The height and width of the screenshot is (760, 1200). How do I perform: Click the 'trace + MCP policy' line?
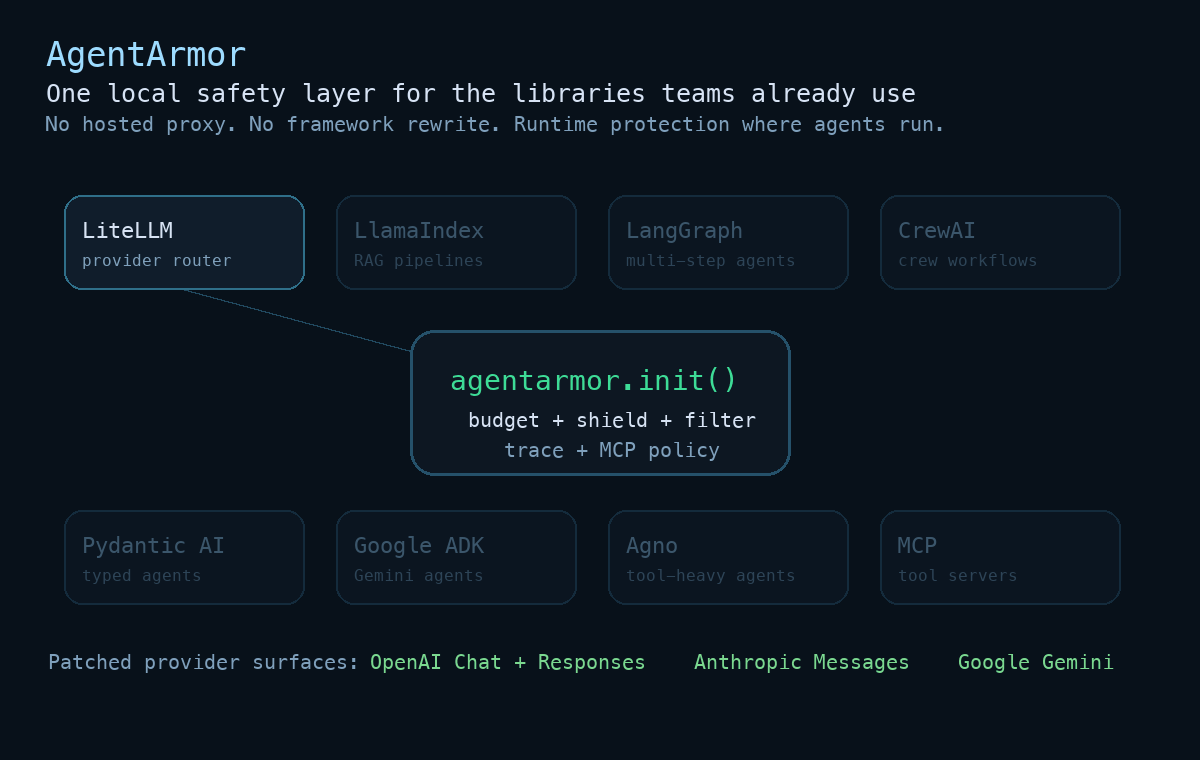(612, 450)
